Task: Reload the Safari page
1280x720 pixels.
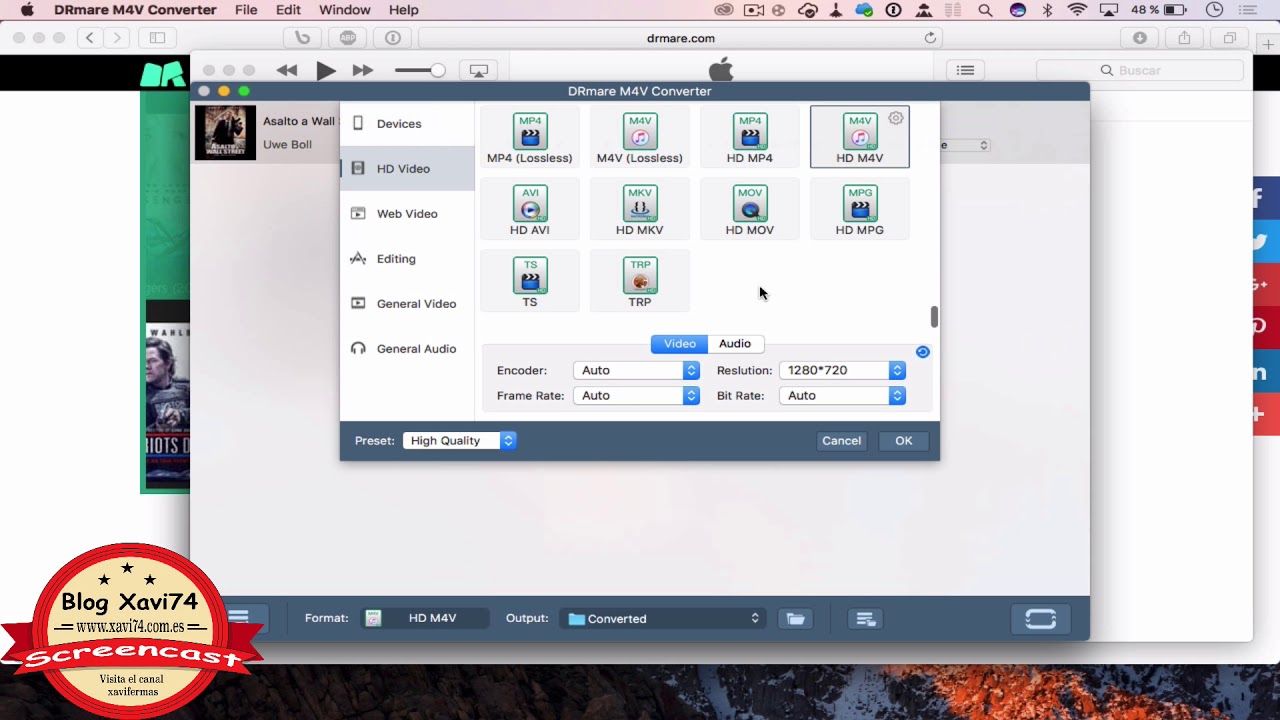Action: point(930,38)
